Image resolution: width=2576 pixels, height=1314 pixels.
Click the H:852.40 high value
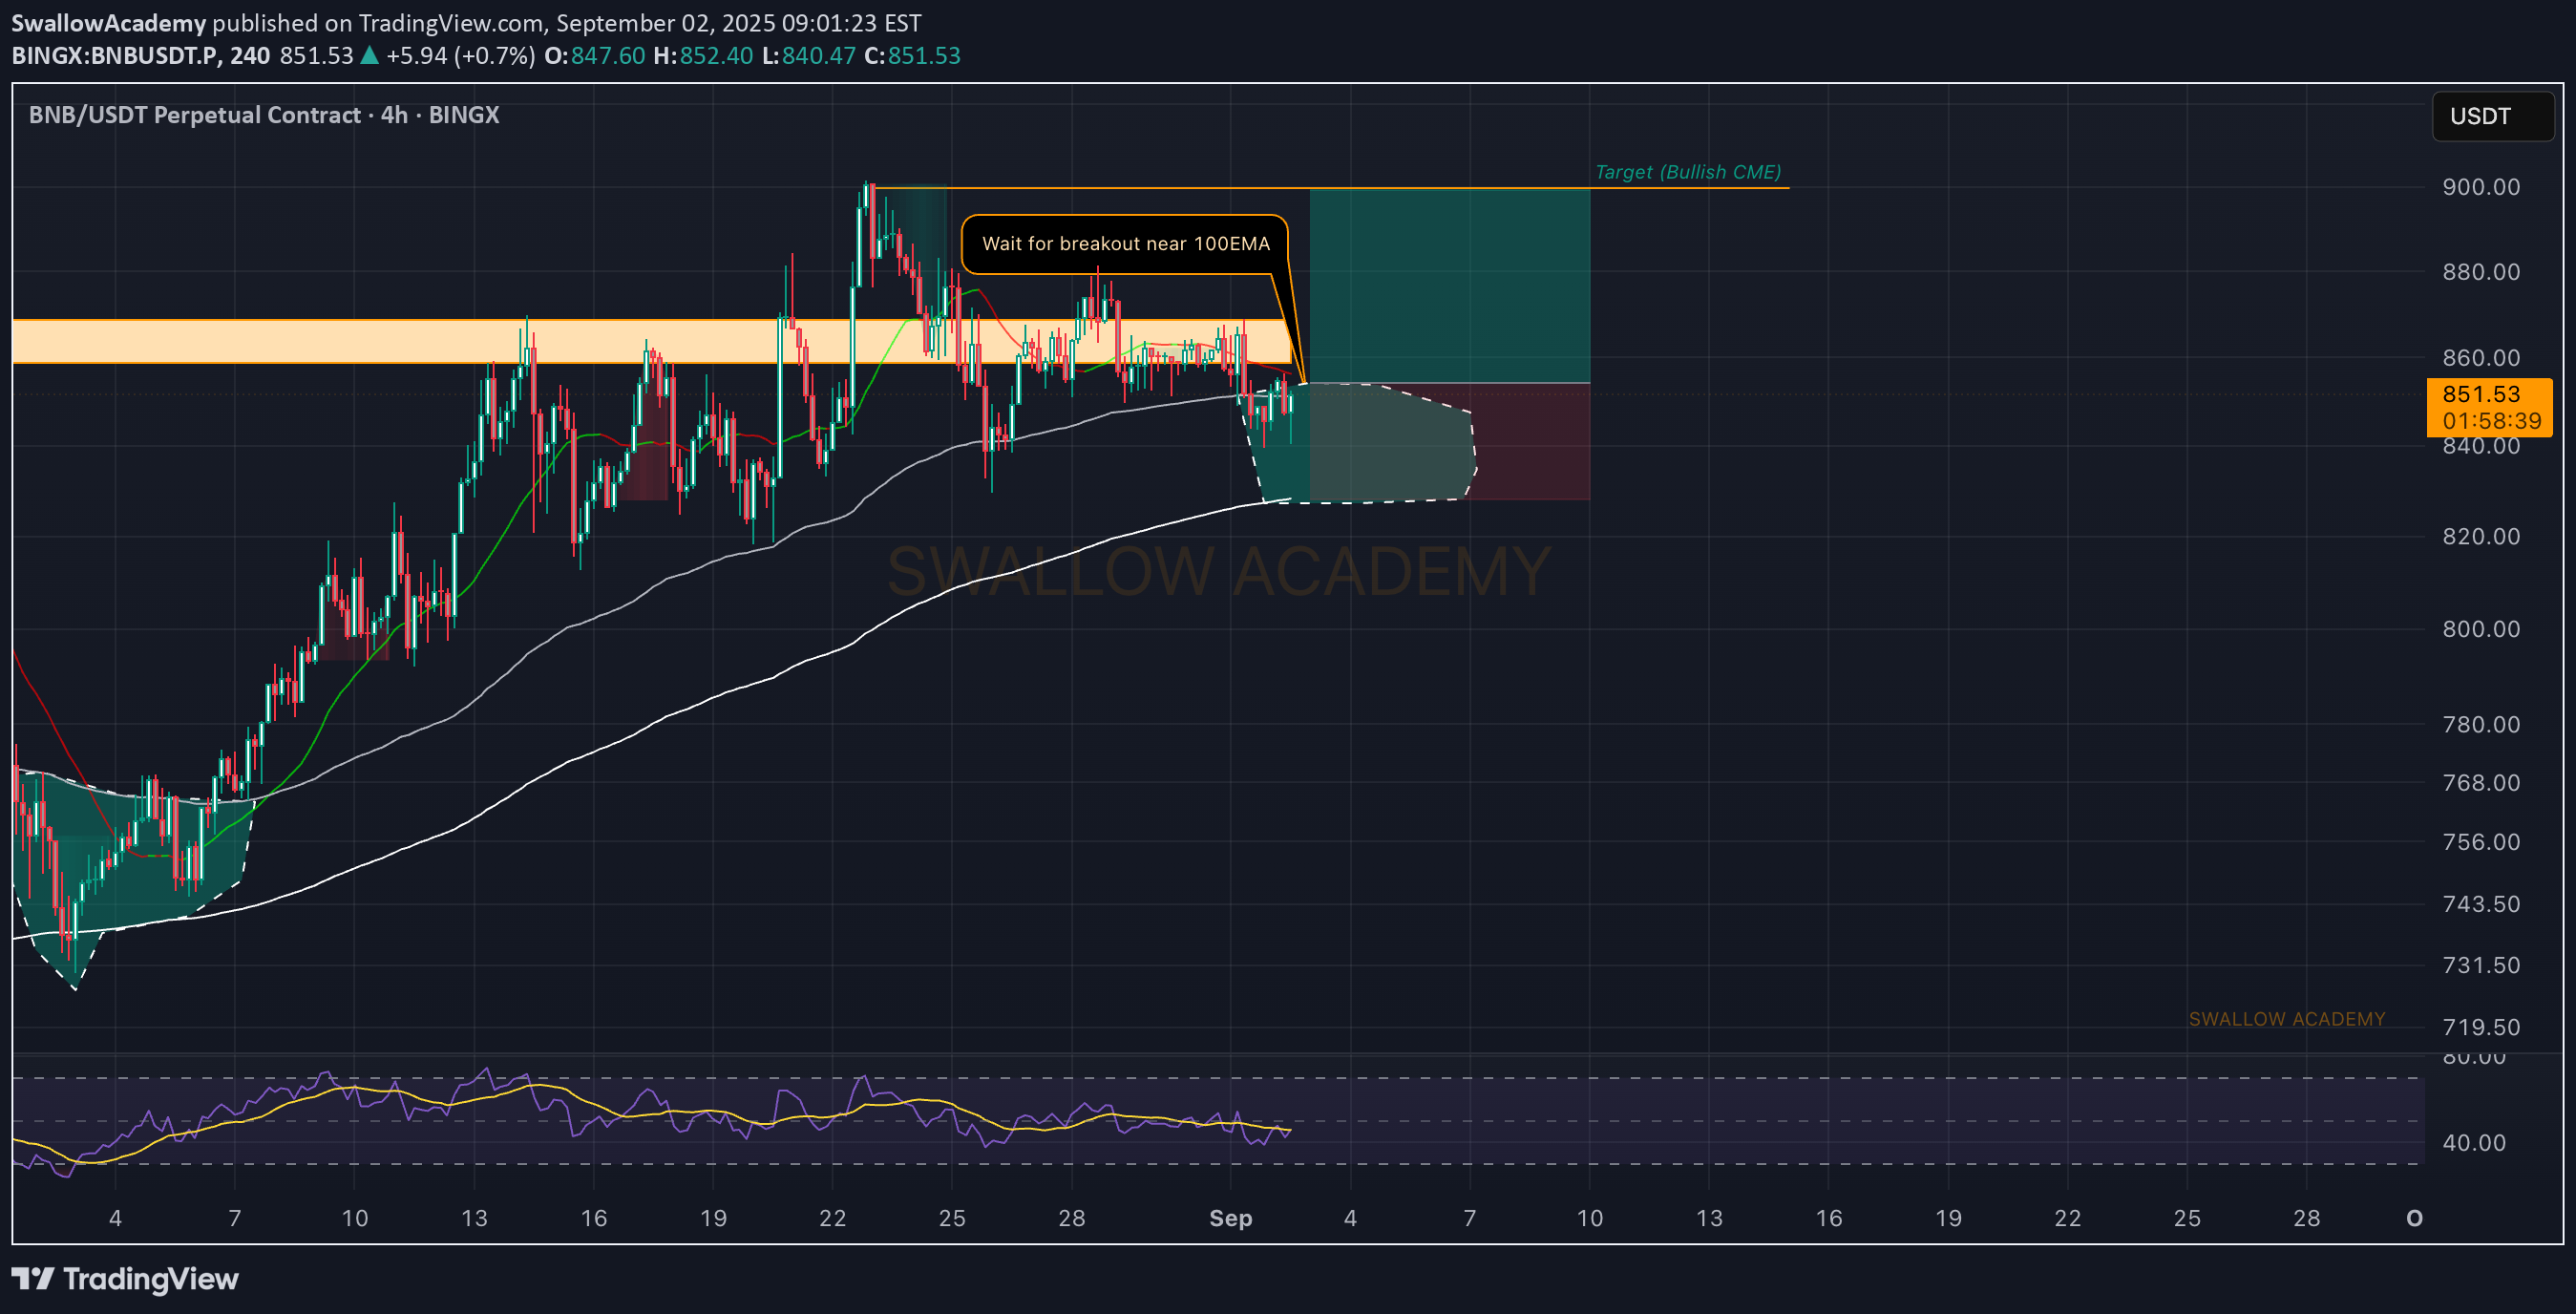(703, 55)
